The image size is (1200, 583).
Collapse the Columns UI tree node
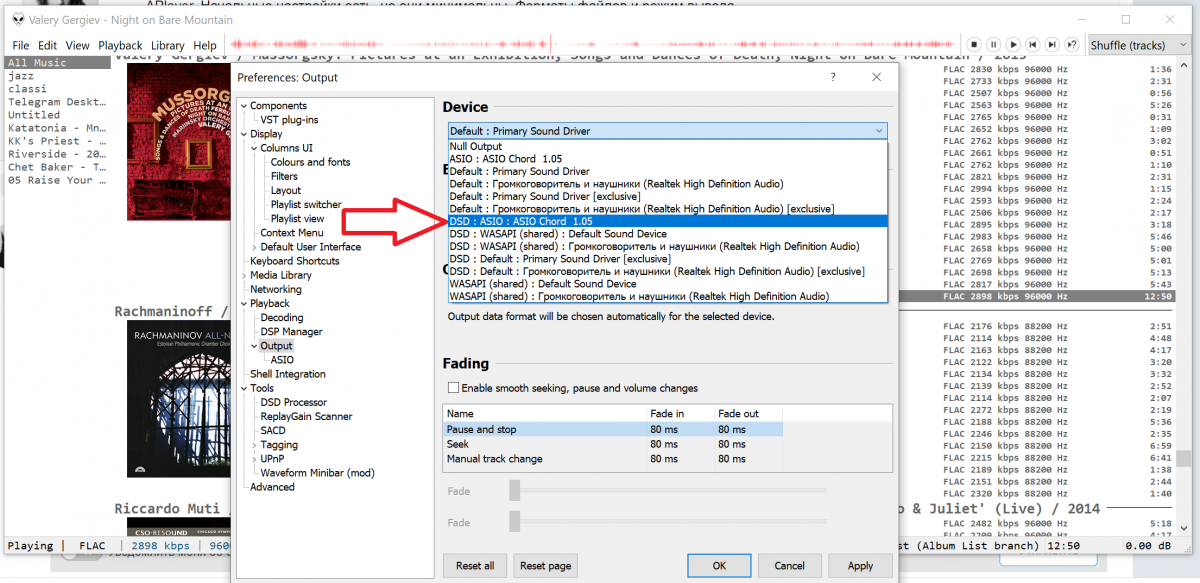(x=254, y=148)
